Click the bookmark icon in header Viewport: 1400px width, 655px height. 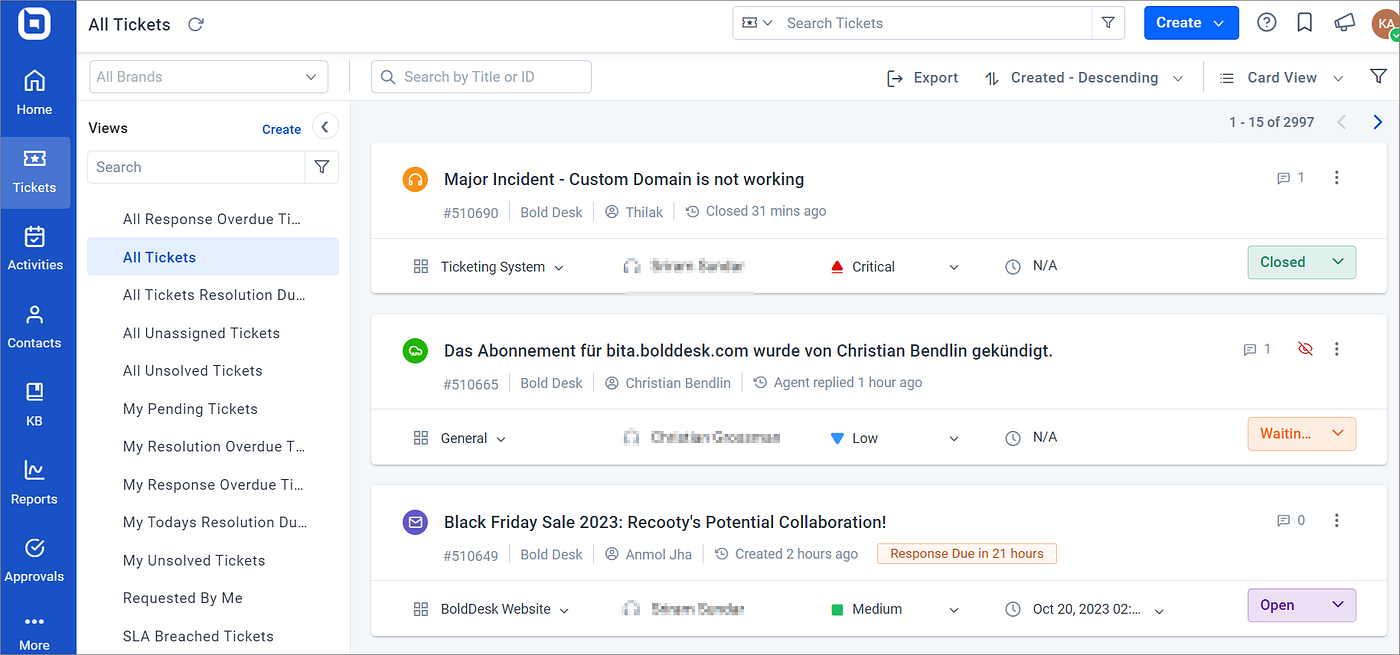pos(1304,22)
